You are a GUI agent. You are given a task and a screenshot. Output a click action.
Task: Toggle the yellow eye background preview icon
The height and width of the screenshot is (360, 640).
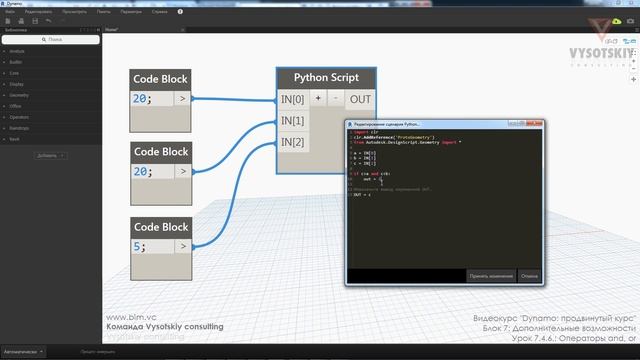click(616, 21)
